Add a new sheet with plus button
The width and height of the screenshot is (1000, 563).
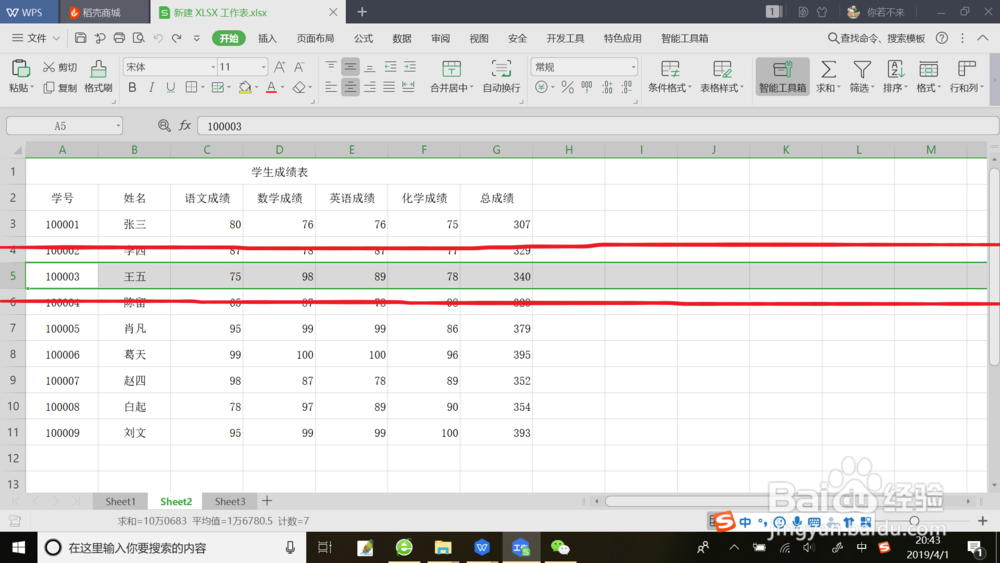coord(267,501)
